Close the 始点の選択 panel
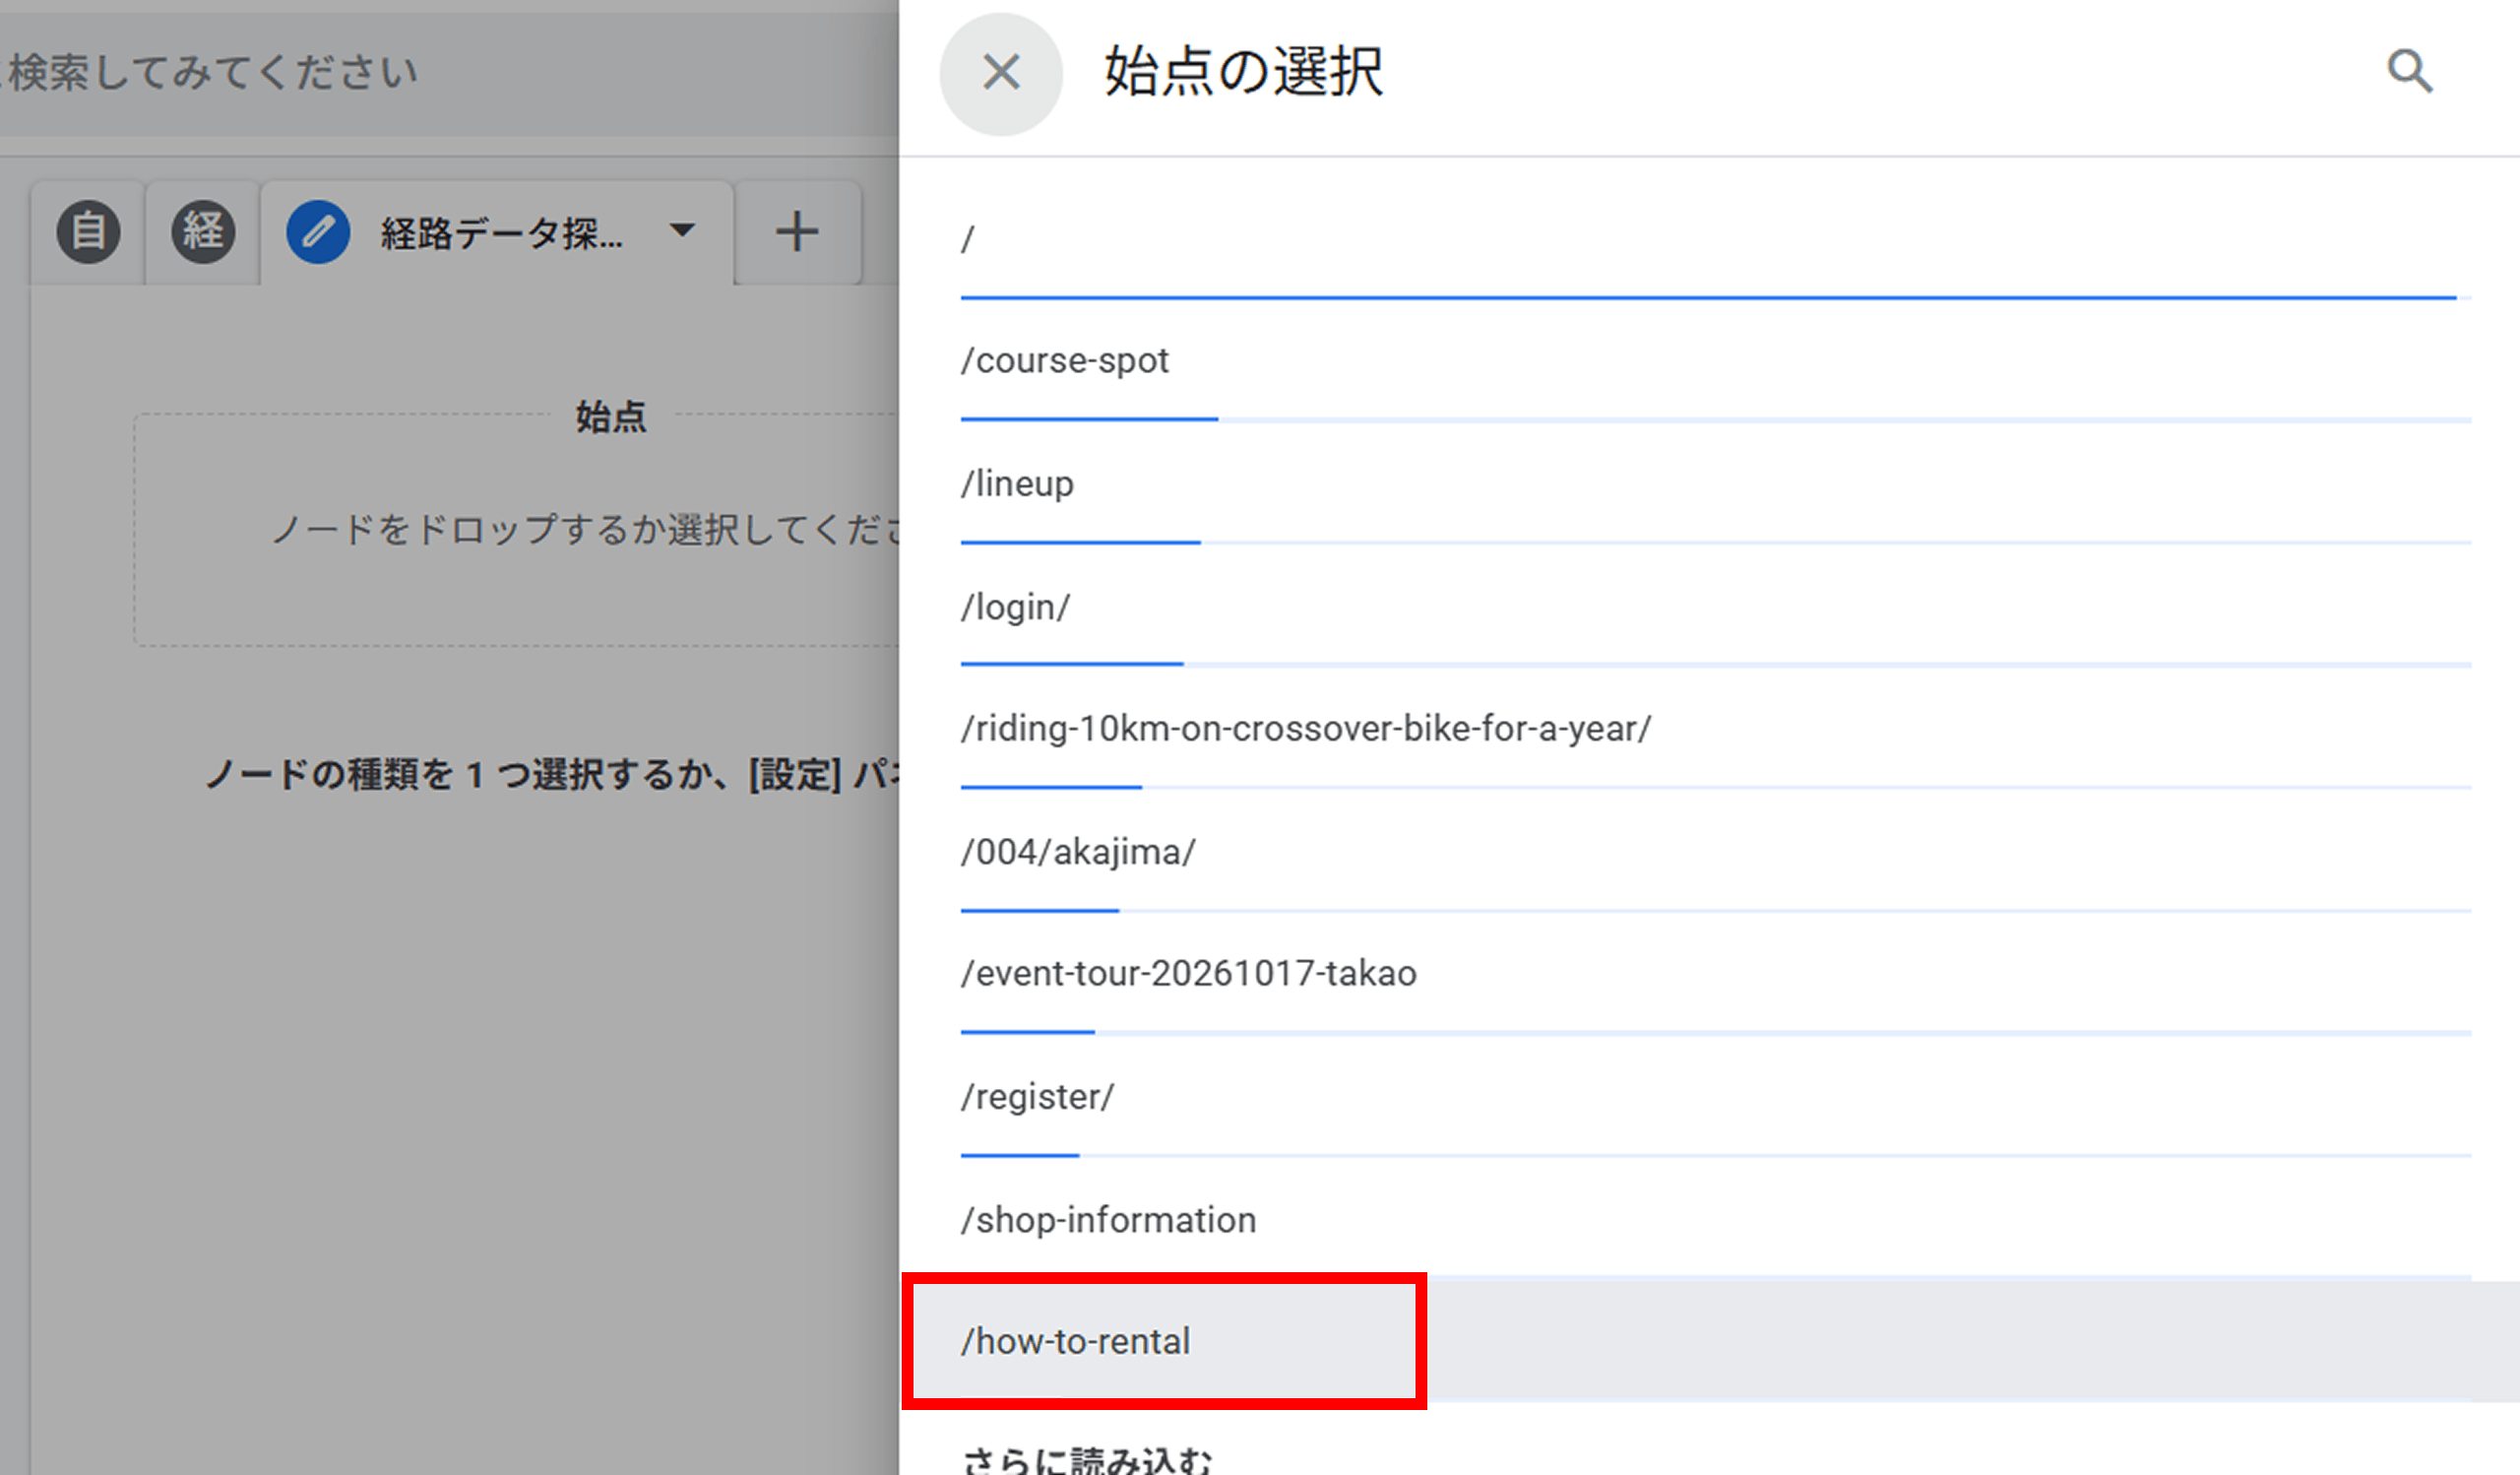This screenshot has height=1475, width=2520. tap(1000, 73)
